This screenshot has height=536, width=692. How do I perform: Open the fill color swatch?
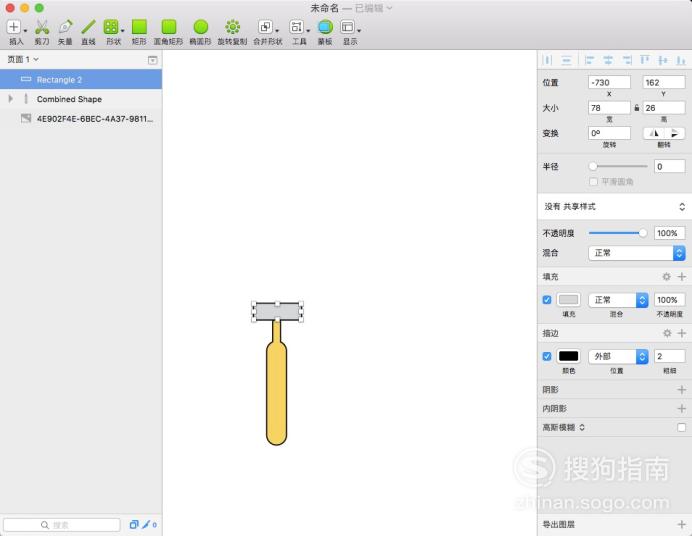click(x=568, y=300)
